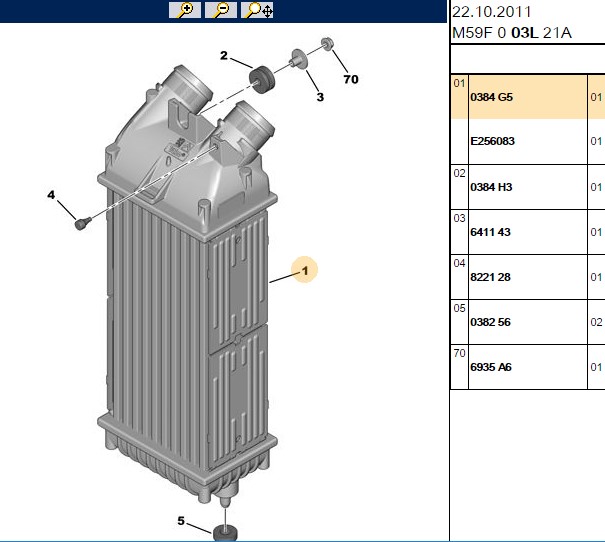This screenshot has width=605, height=542.
Task: Click callout number 3 near the washer
Action: tap(320, 97)
